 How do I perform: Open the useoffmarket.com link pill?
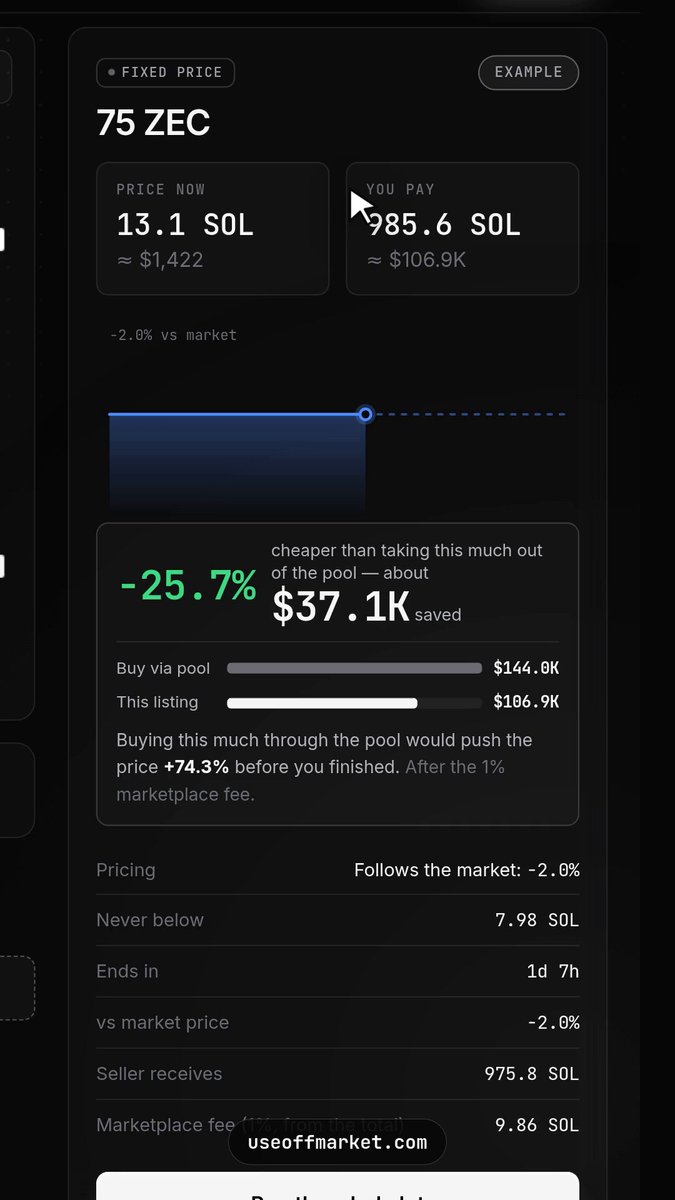338,1142
